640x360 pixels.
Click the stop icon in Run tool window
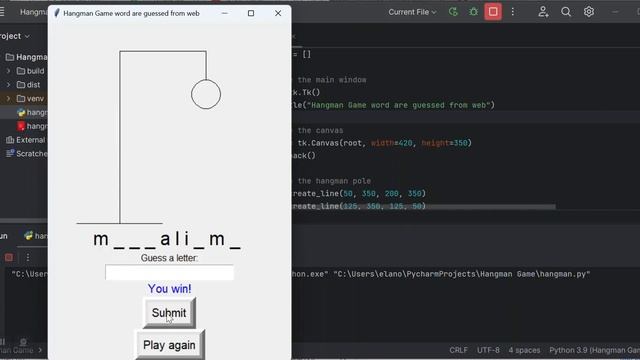(x=9, y=258)
